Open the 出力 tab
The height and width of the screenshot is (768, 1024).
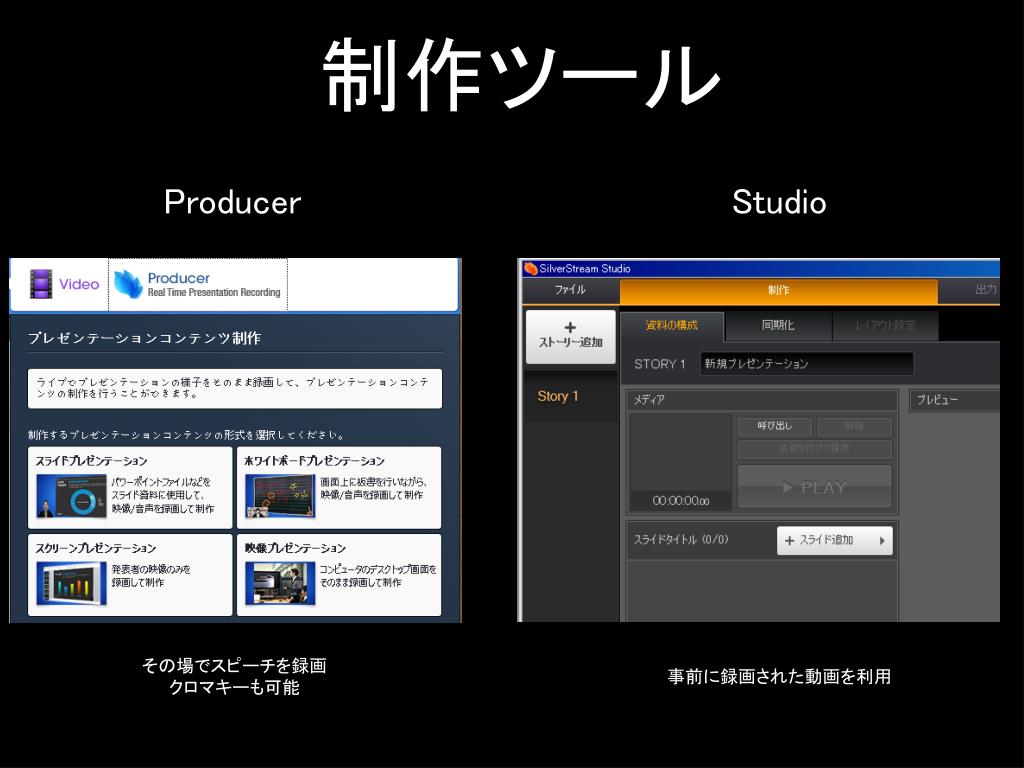[985, 290]
